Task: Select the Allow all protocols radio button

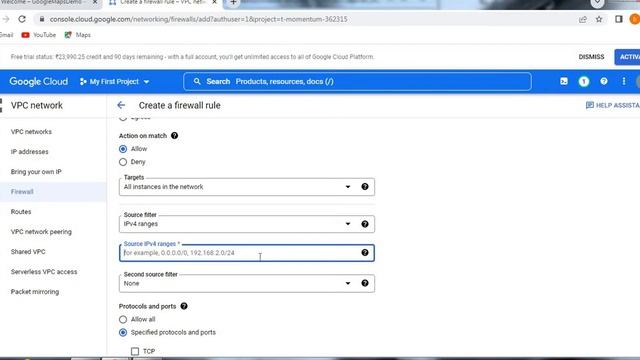Action: tap(123, 320)
